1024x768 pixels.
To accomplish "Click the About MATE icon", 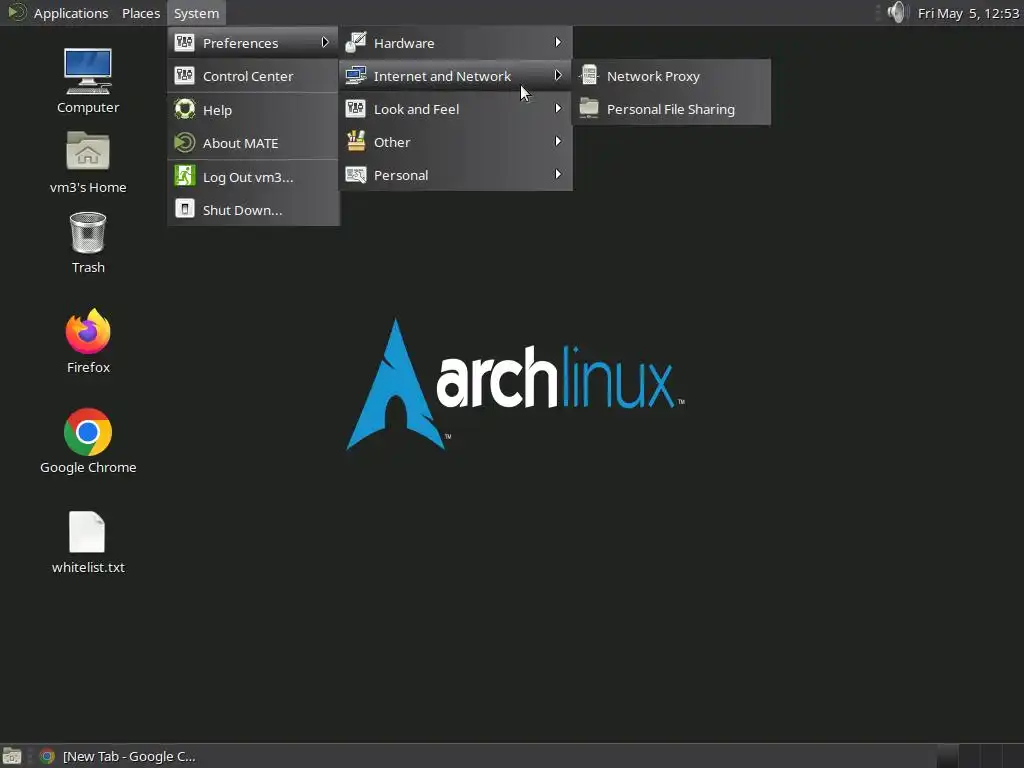I will pos(185,142).
